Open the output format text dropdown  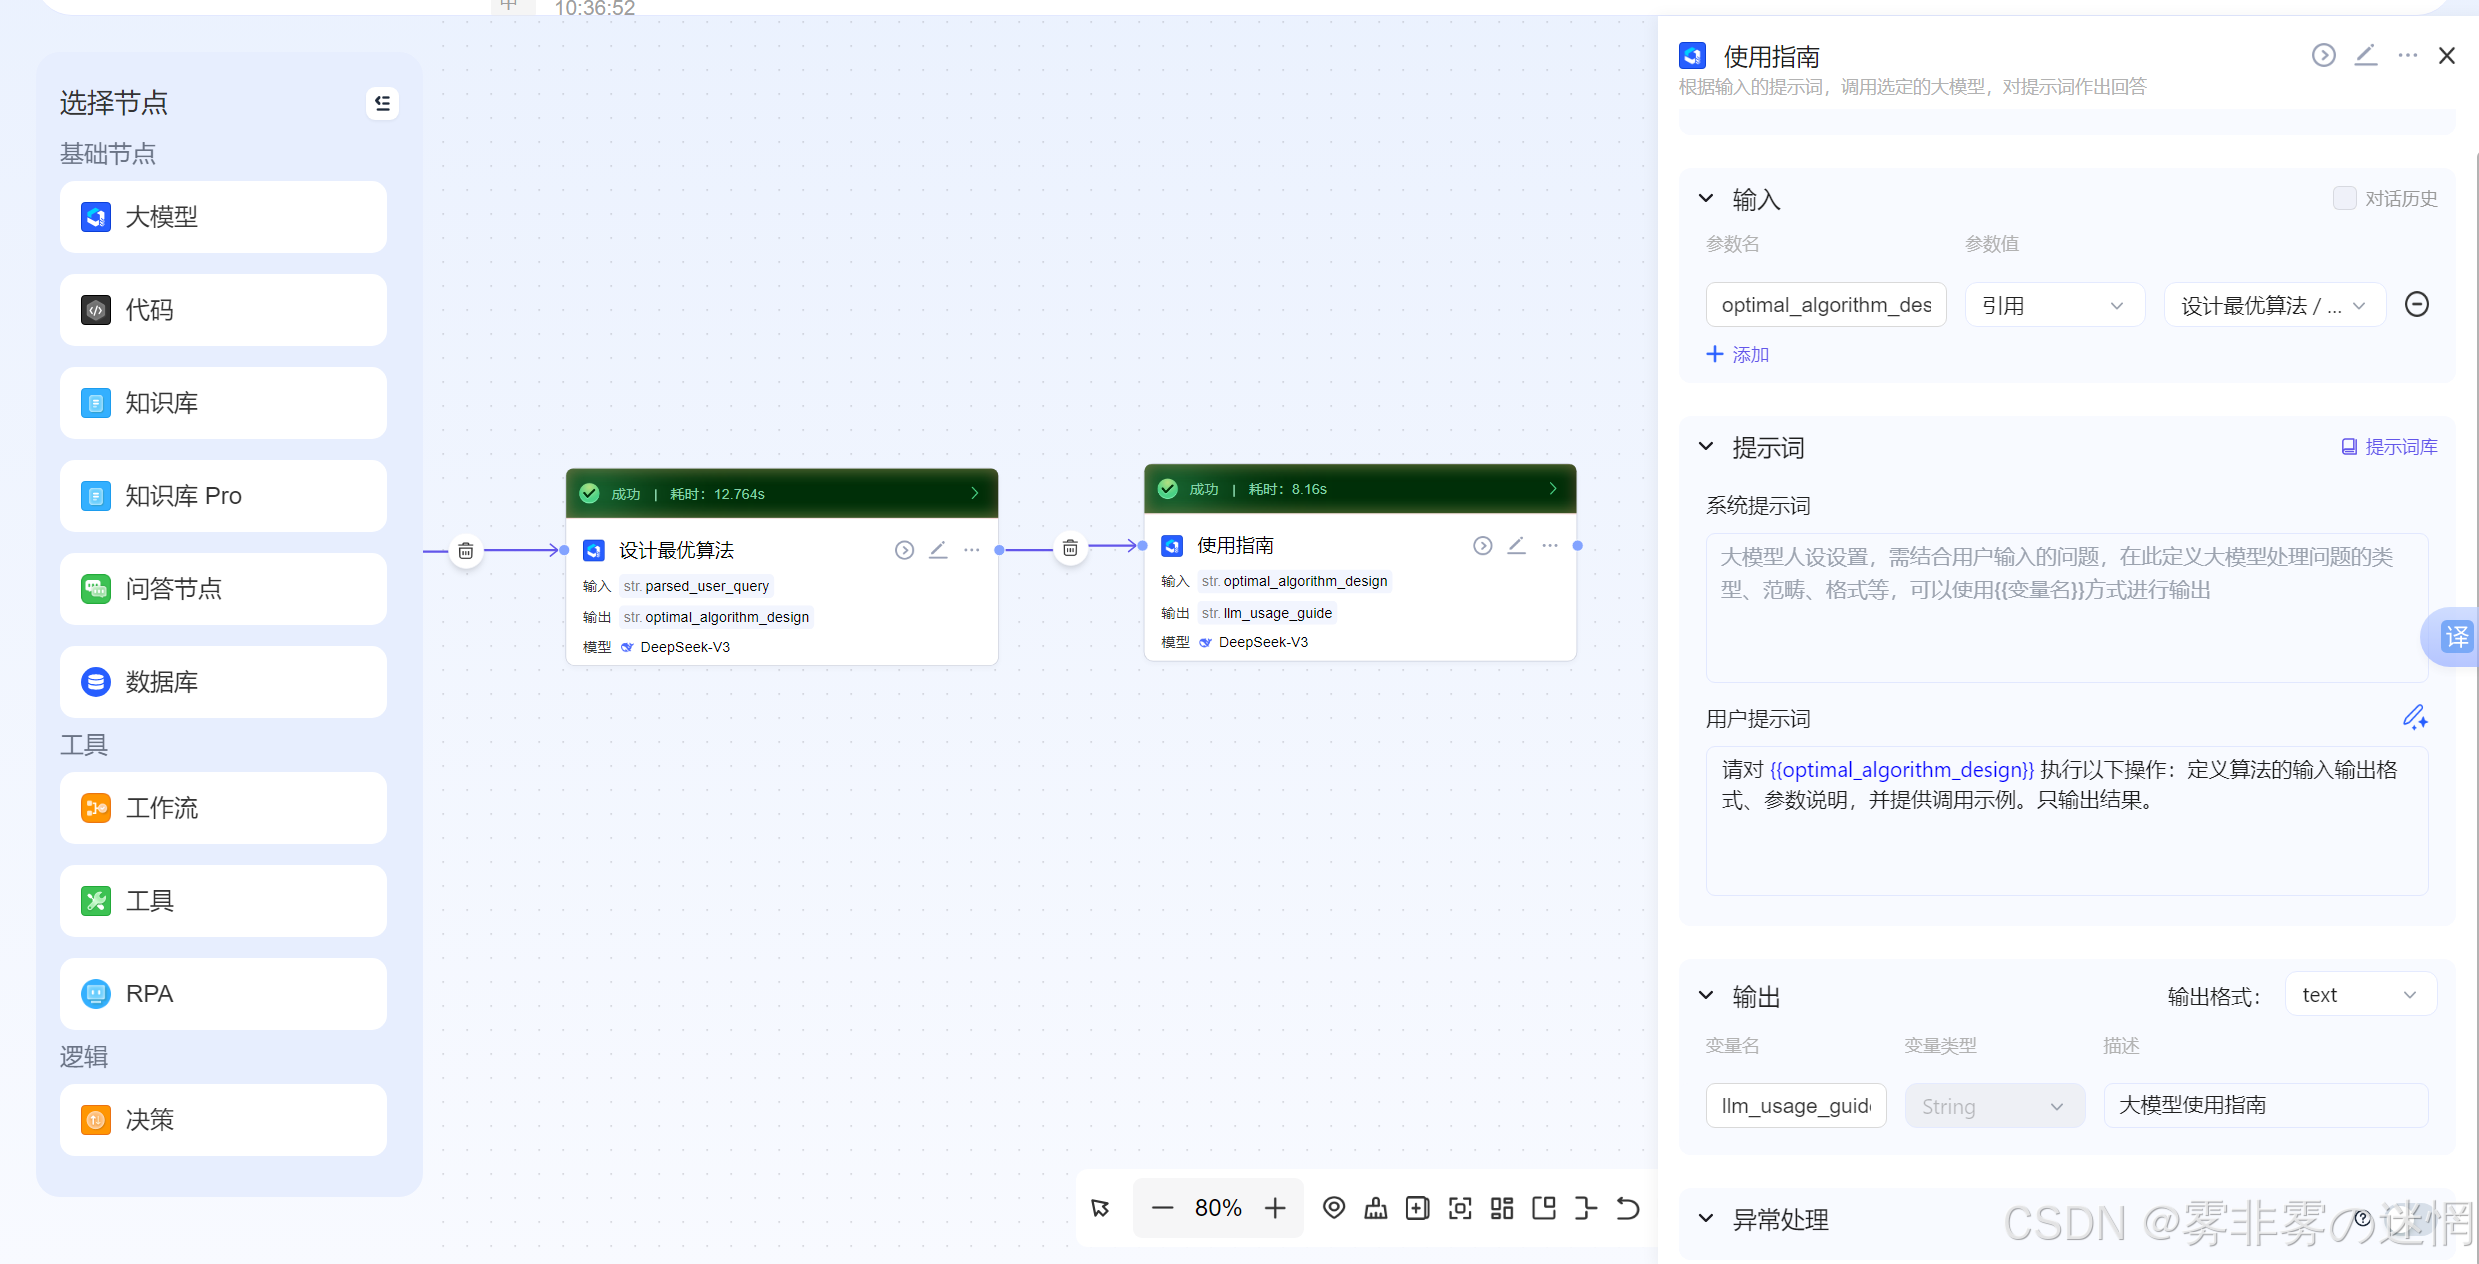2360,995
